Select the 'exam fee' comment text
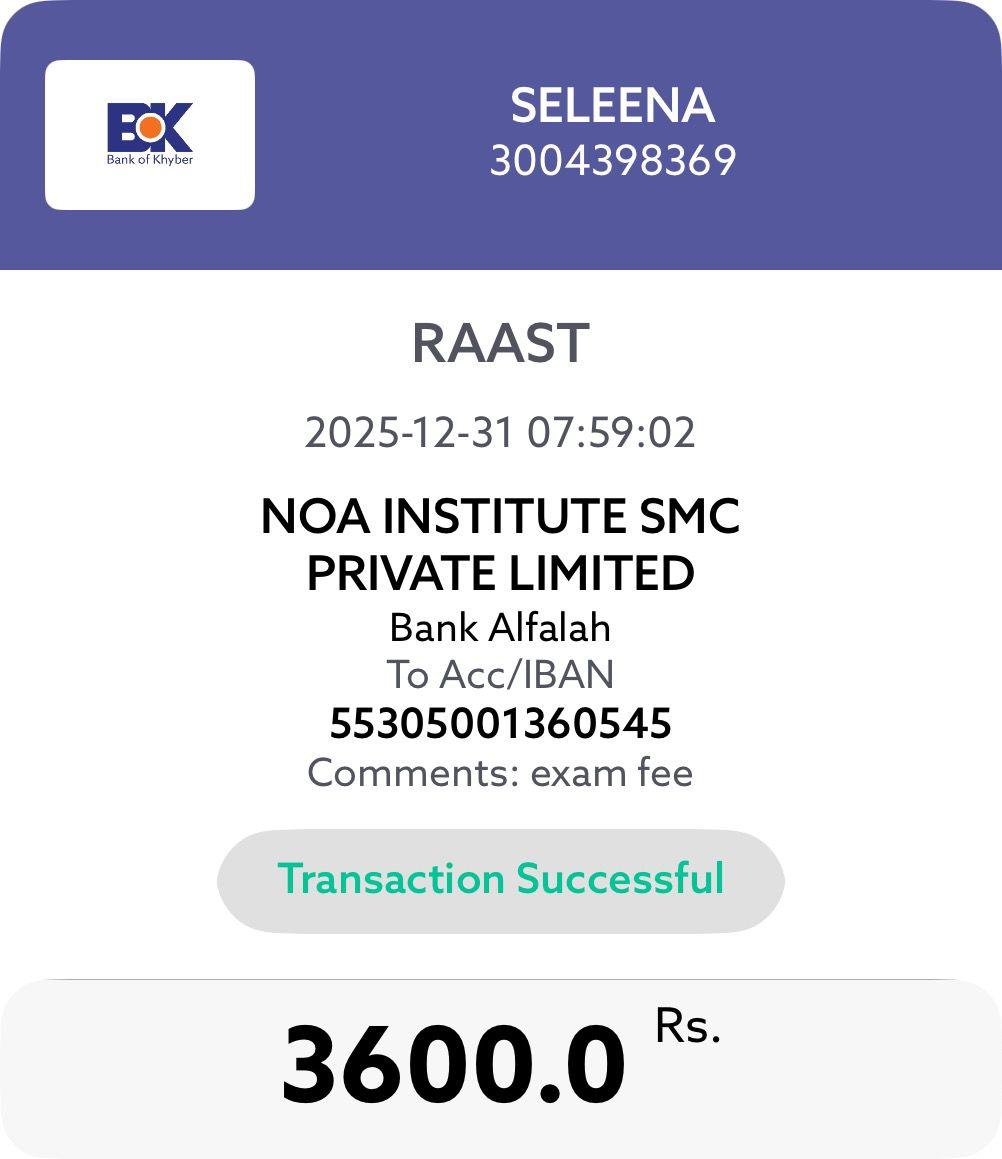This screenshot has width=1002, height=1159. [611, 773]
